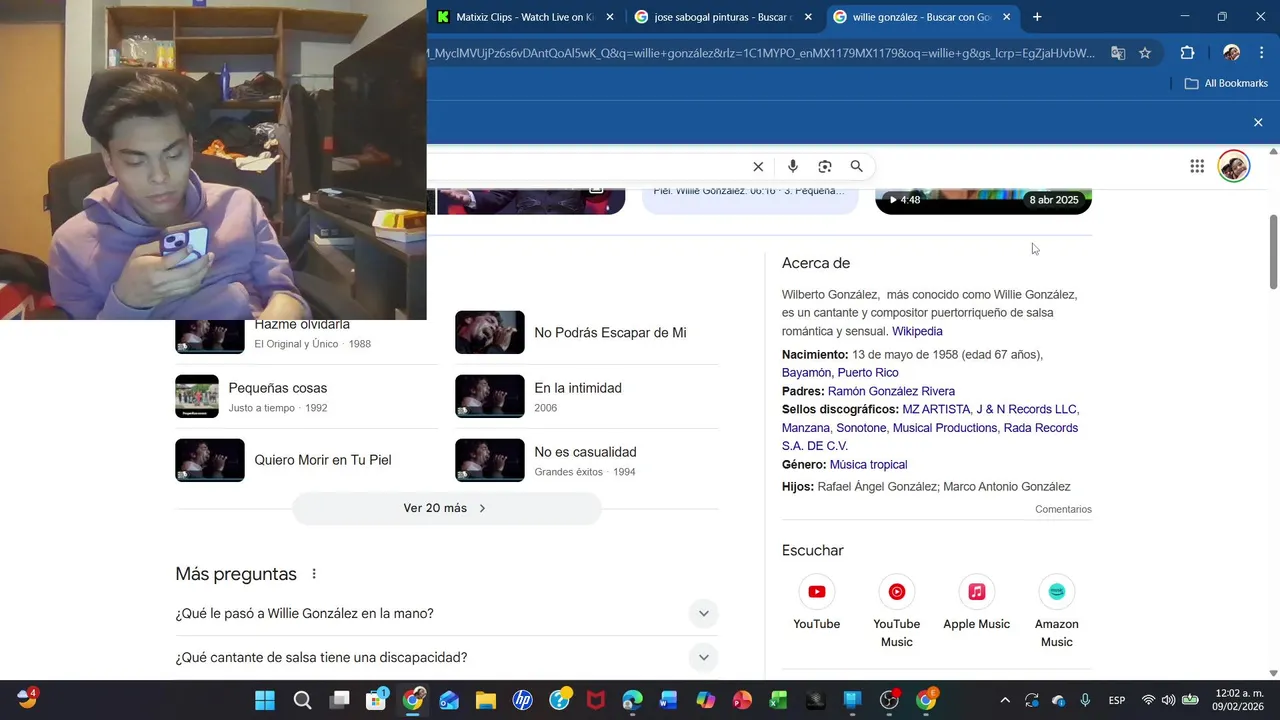This screenshot has width=1280, height=720.
Task: Start a voice search with the microphone
Action: tap(792, 167)
